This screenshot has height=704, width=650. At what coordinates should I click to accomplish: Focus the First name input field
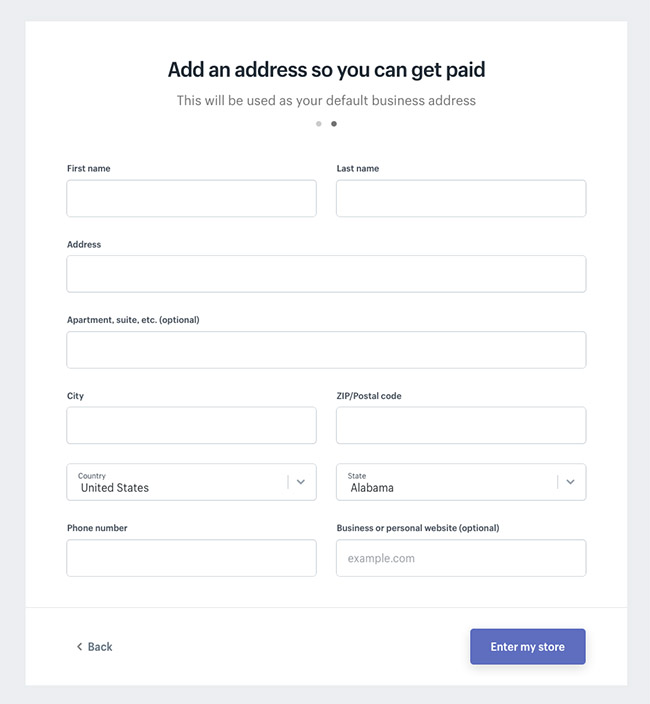click(191, 199)
